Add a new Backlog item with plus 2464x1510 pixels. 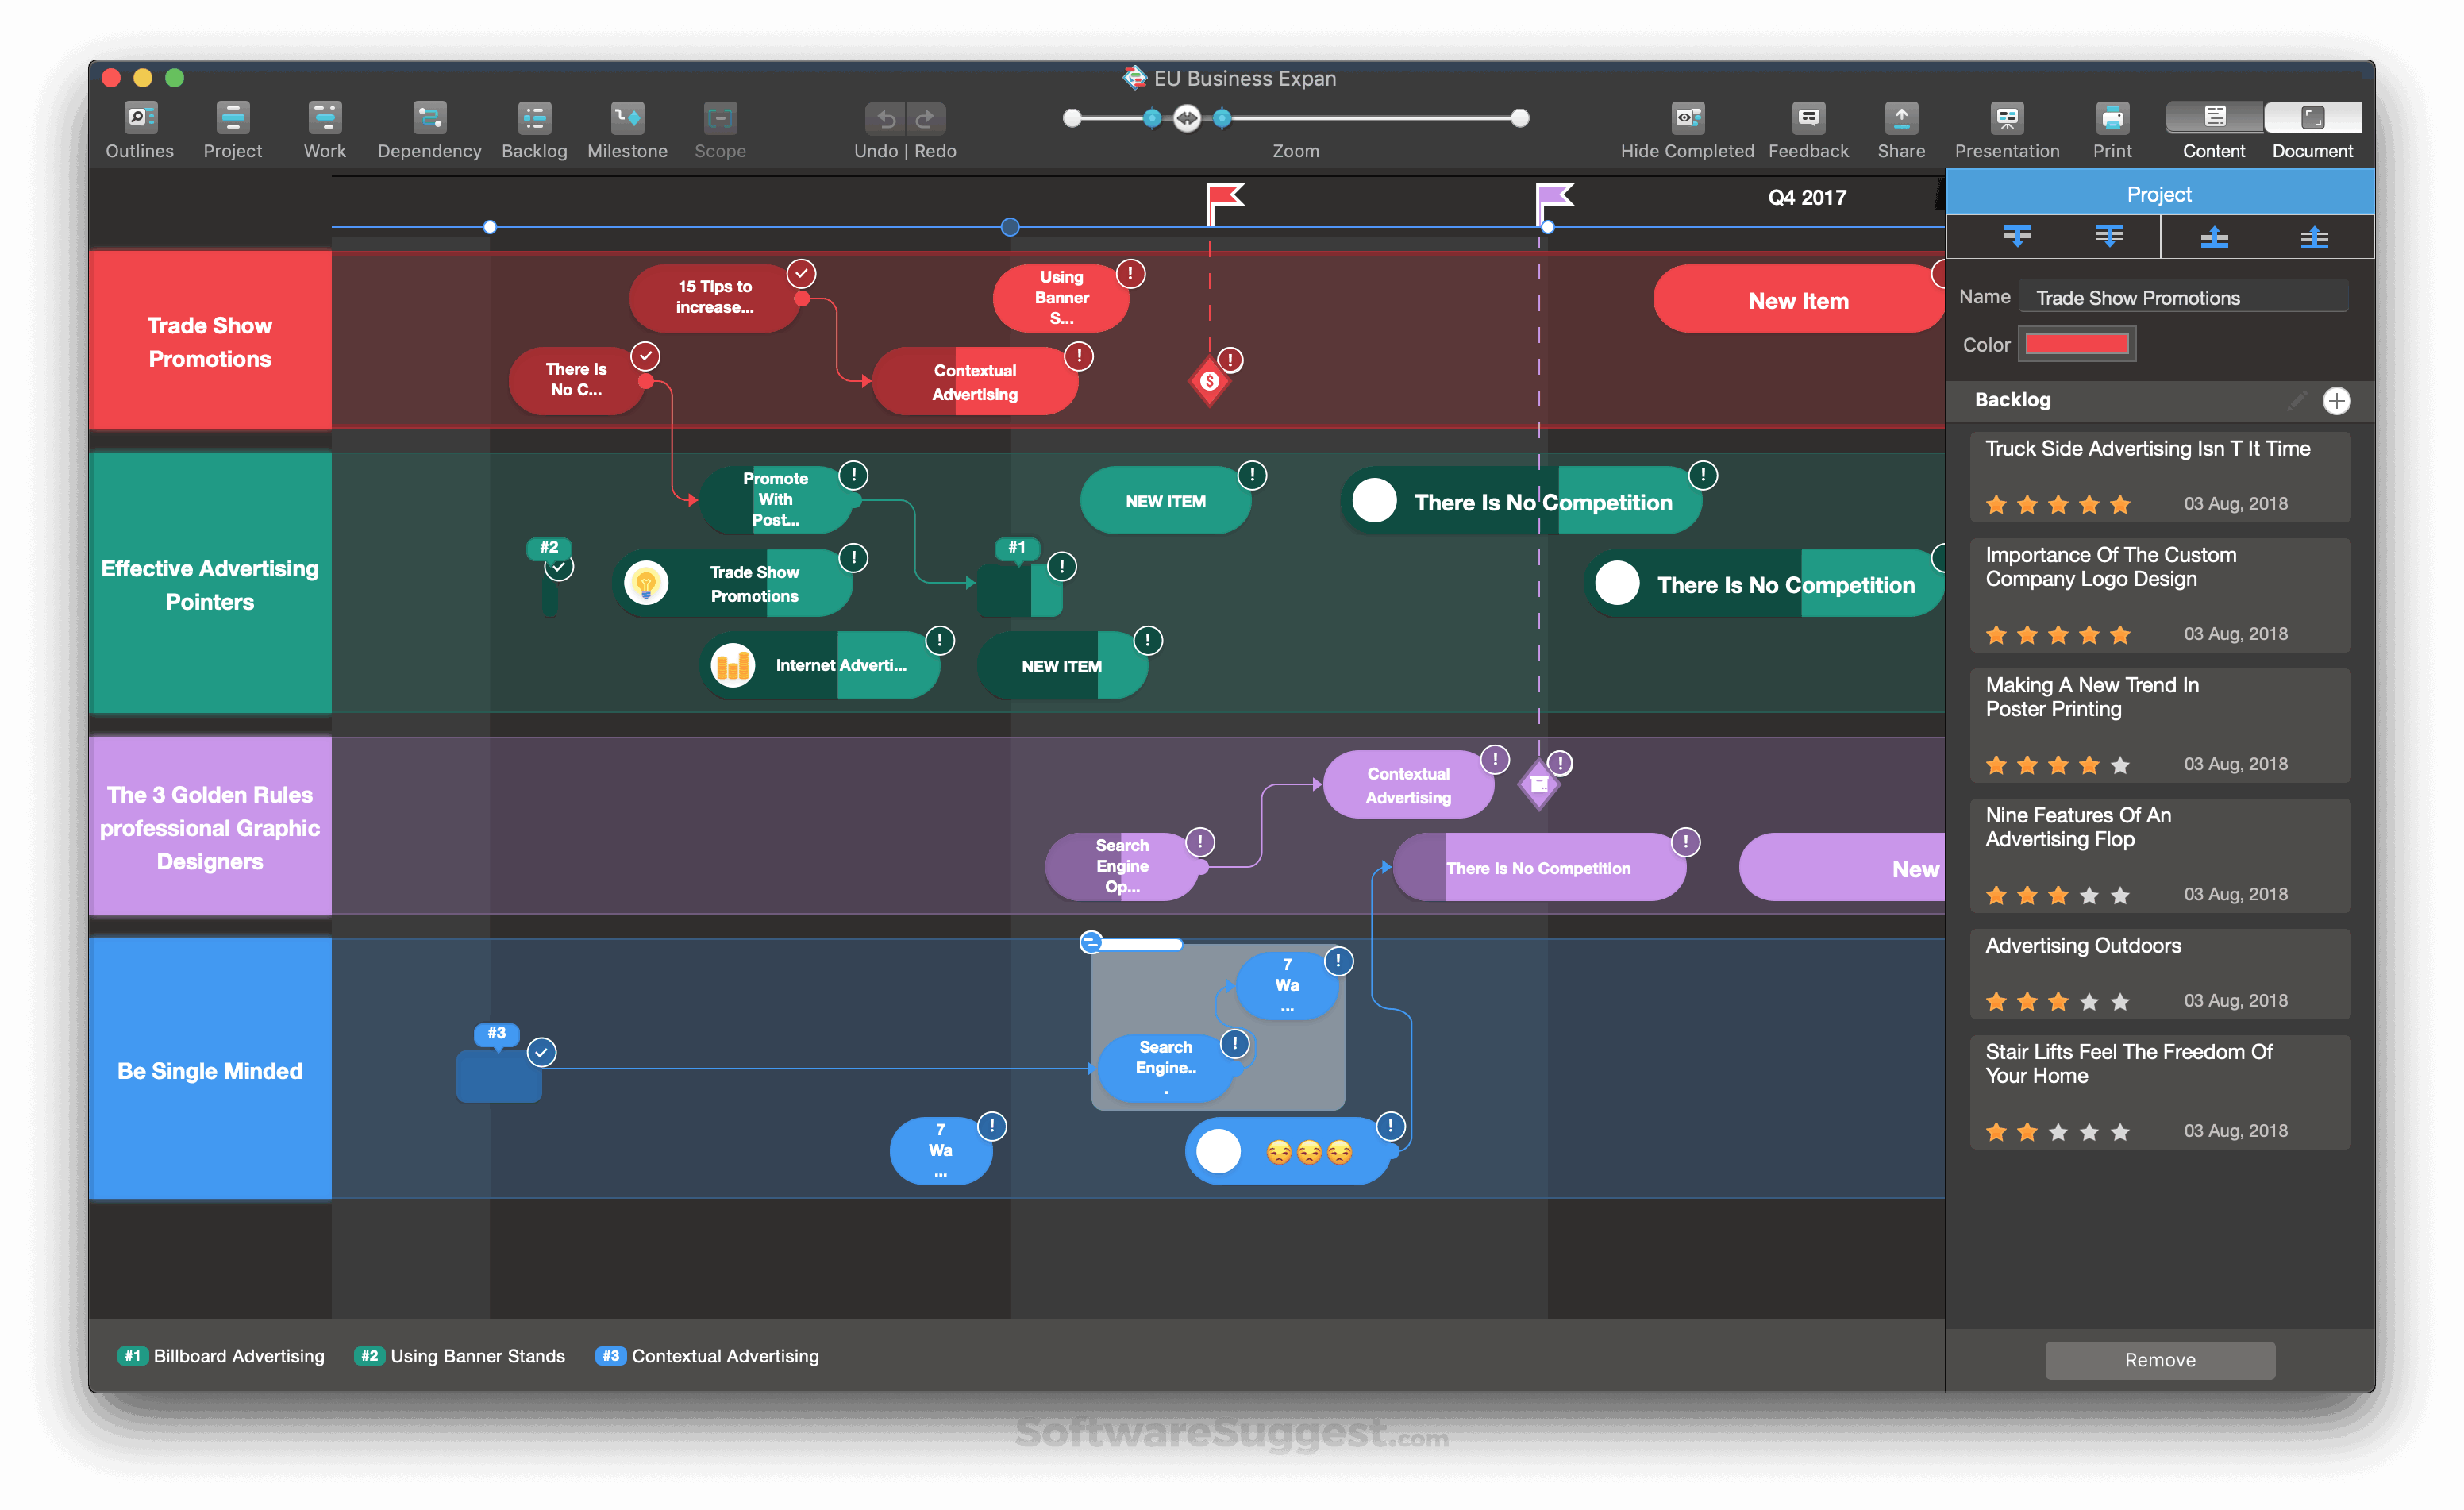click(2338, 400)
